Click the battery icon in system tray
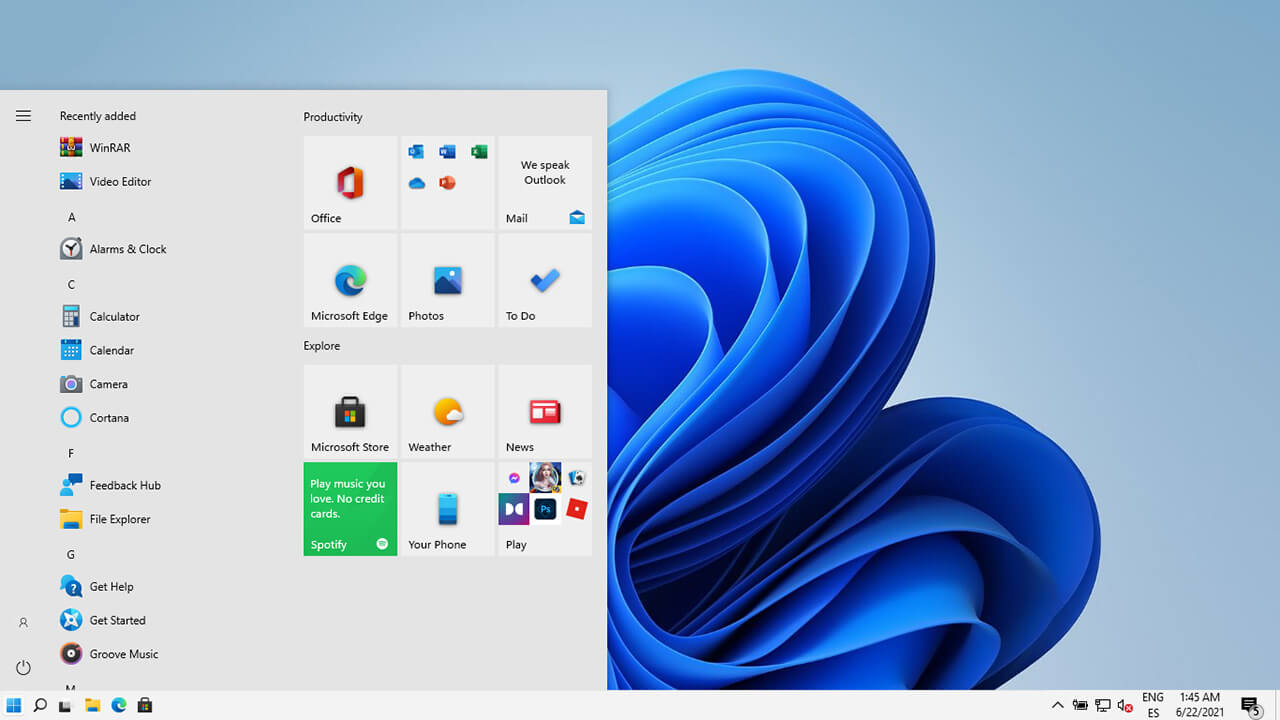The height and width of the screenshot is (720, 1280). click(1080, 705)
